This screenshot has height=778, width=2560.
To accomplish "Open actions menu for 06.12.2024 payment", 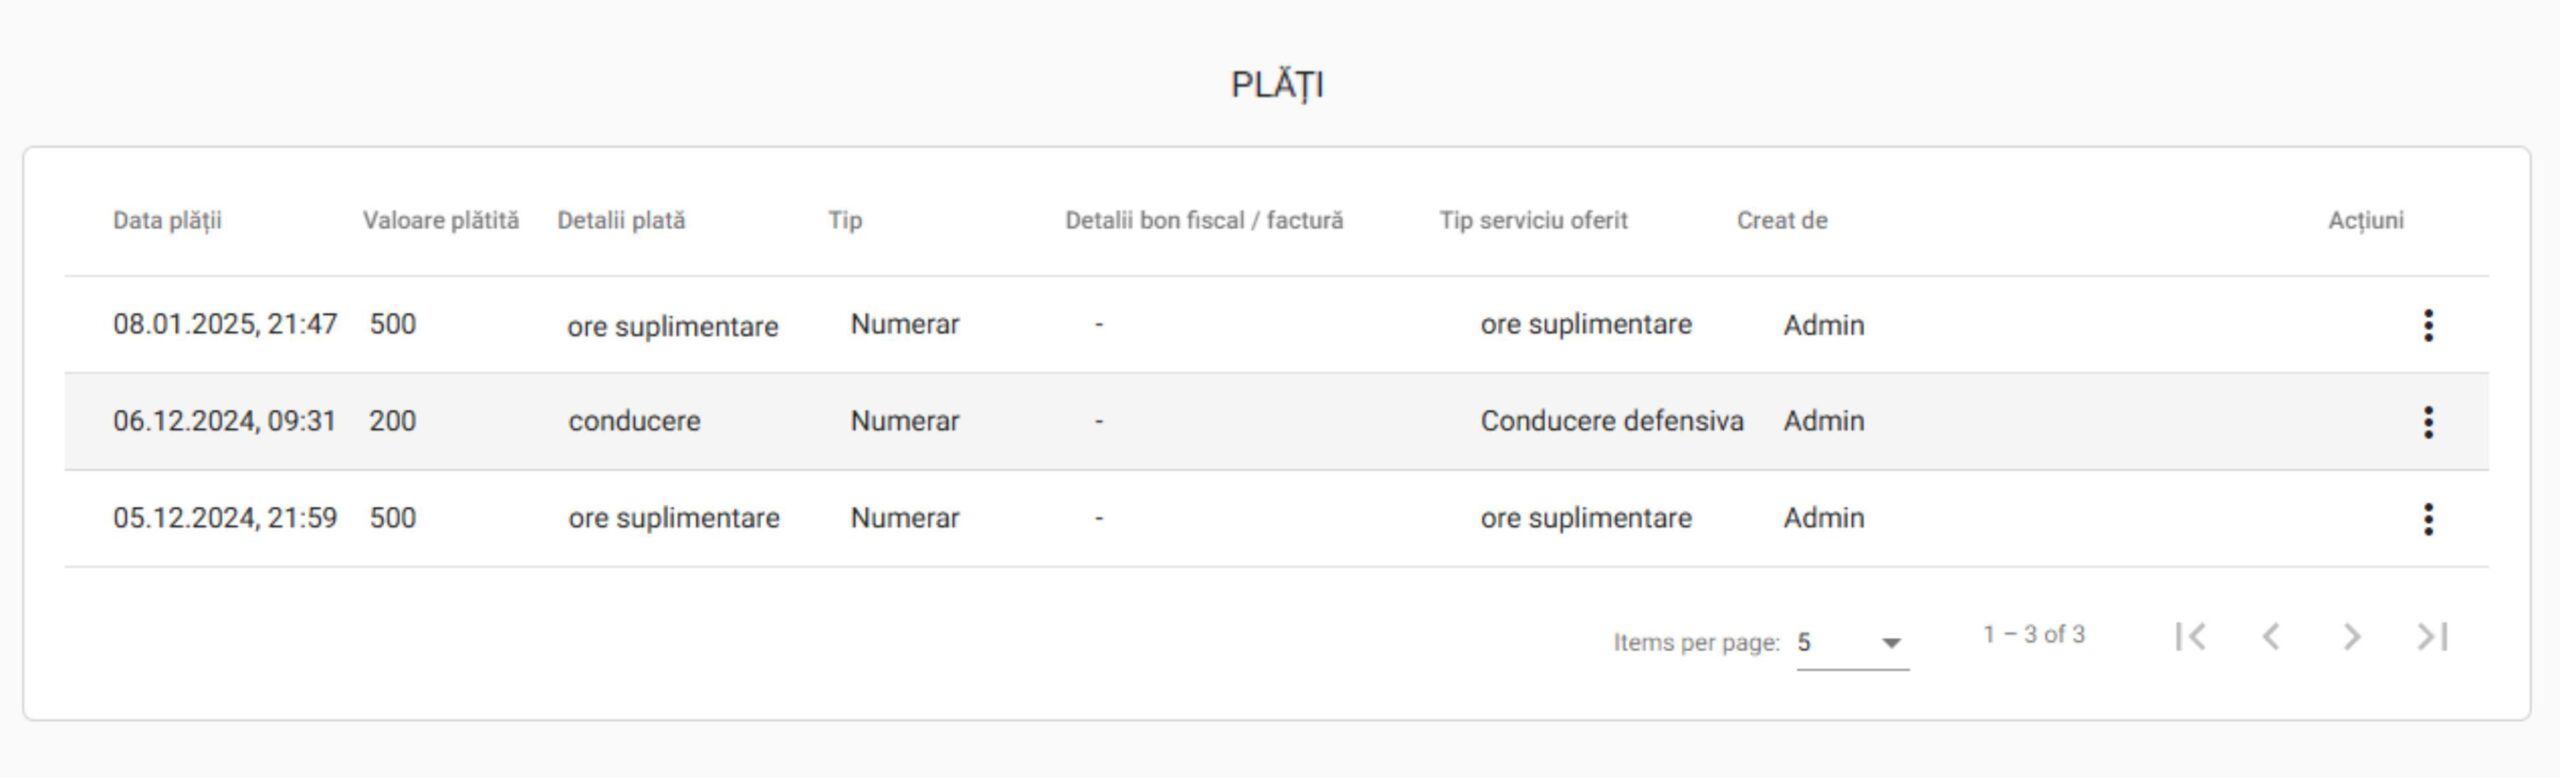I will pyautogui.click(x=2428, y=422).
